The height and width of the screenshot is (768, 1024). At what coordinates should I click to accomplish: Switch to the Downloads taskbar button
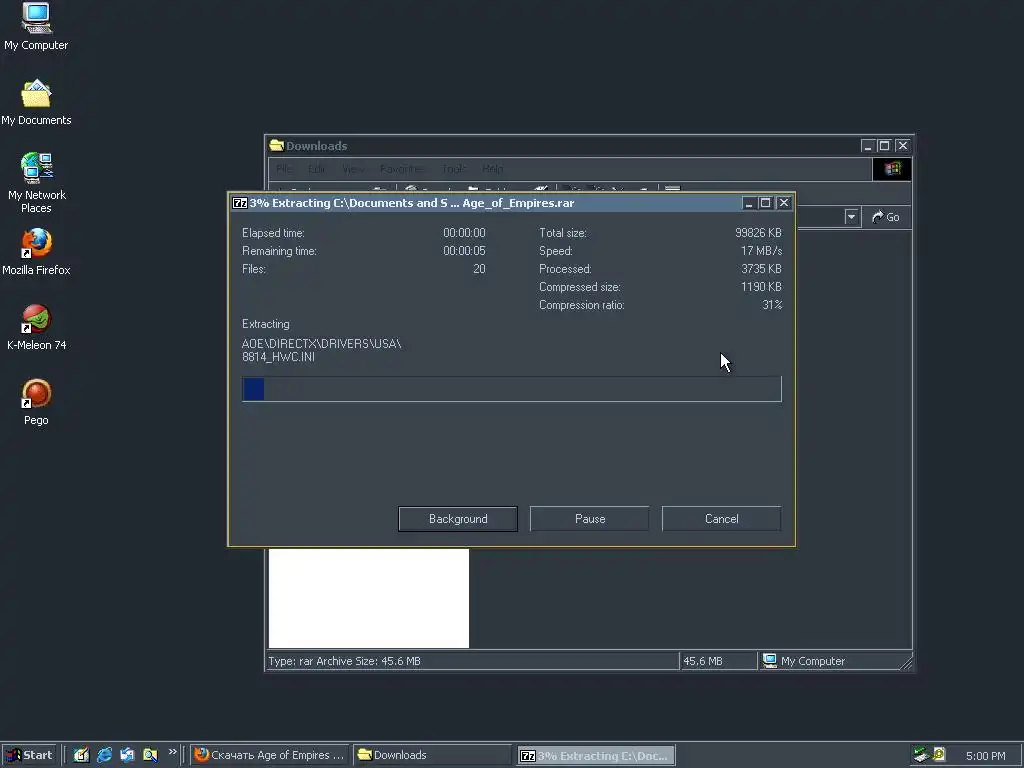432,755
